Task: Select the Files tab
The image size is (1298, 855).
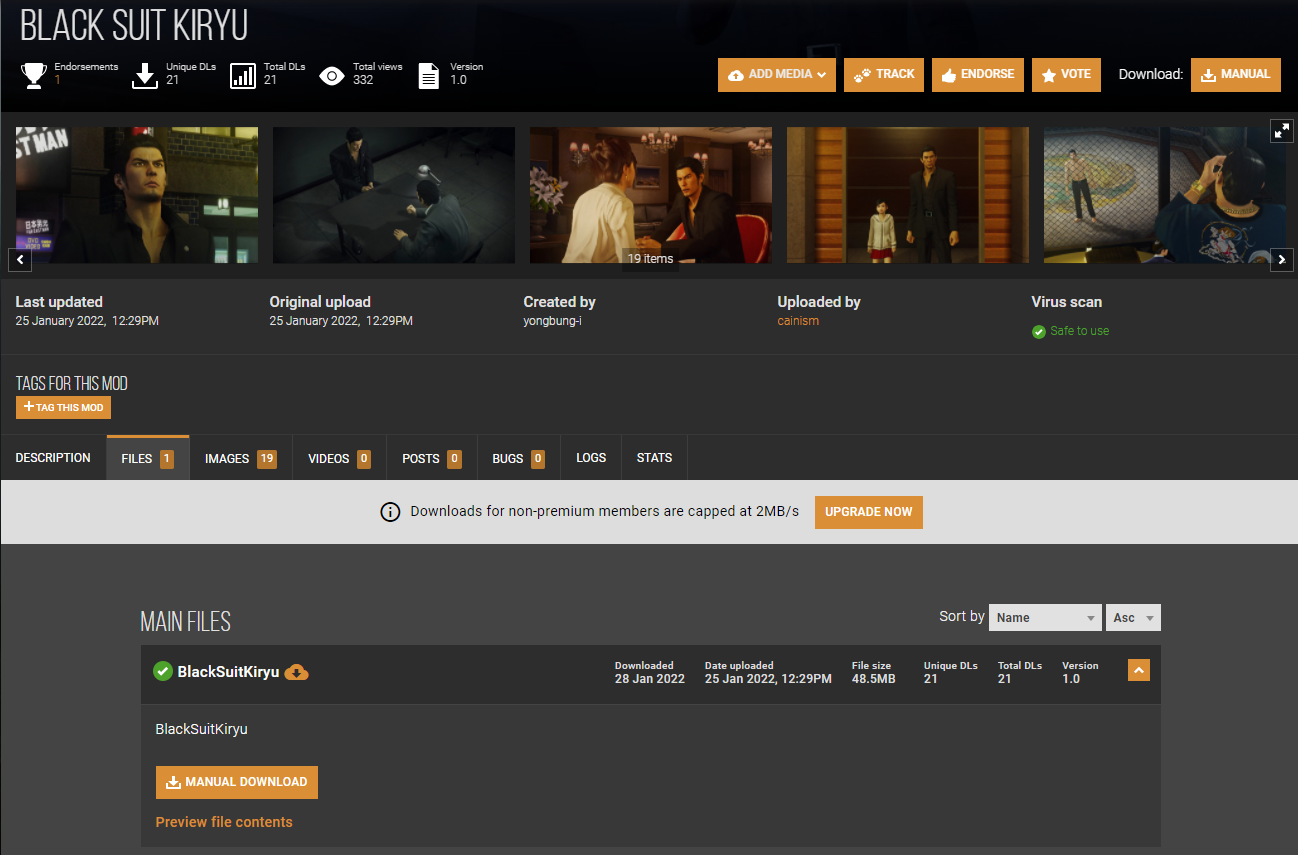Action: (148, 458)
